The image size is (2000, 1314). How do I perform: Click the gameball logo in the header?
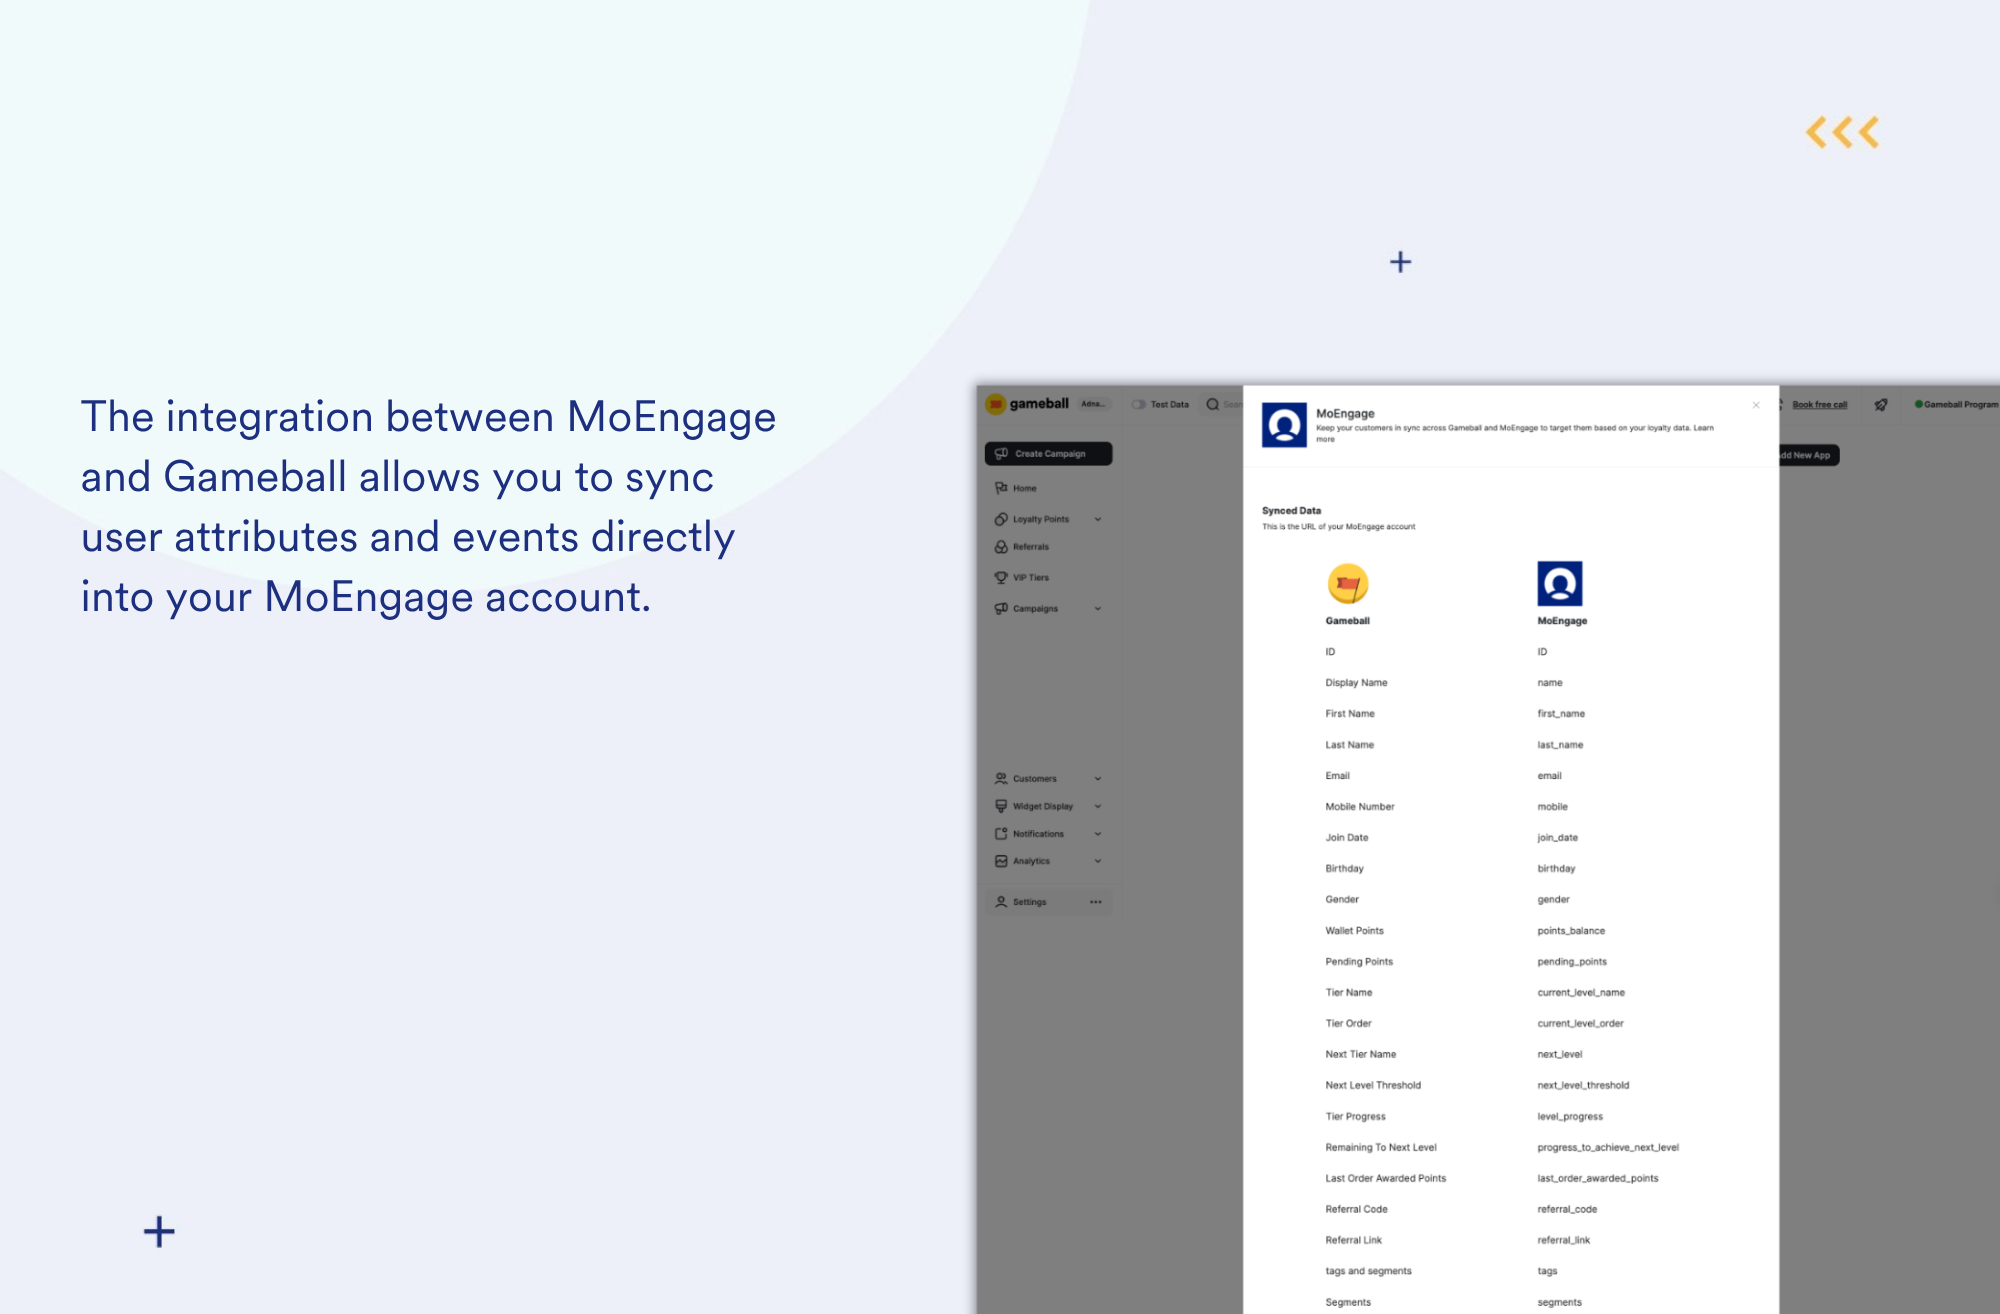1027,404
